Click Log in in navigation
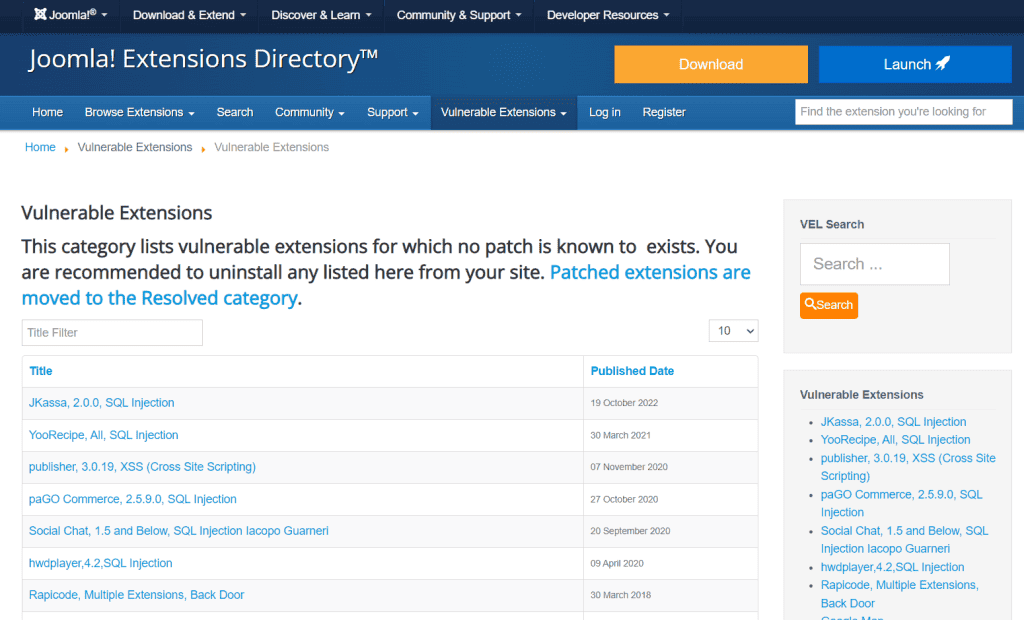The image size is (1024, 620). [605, 112]
